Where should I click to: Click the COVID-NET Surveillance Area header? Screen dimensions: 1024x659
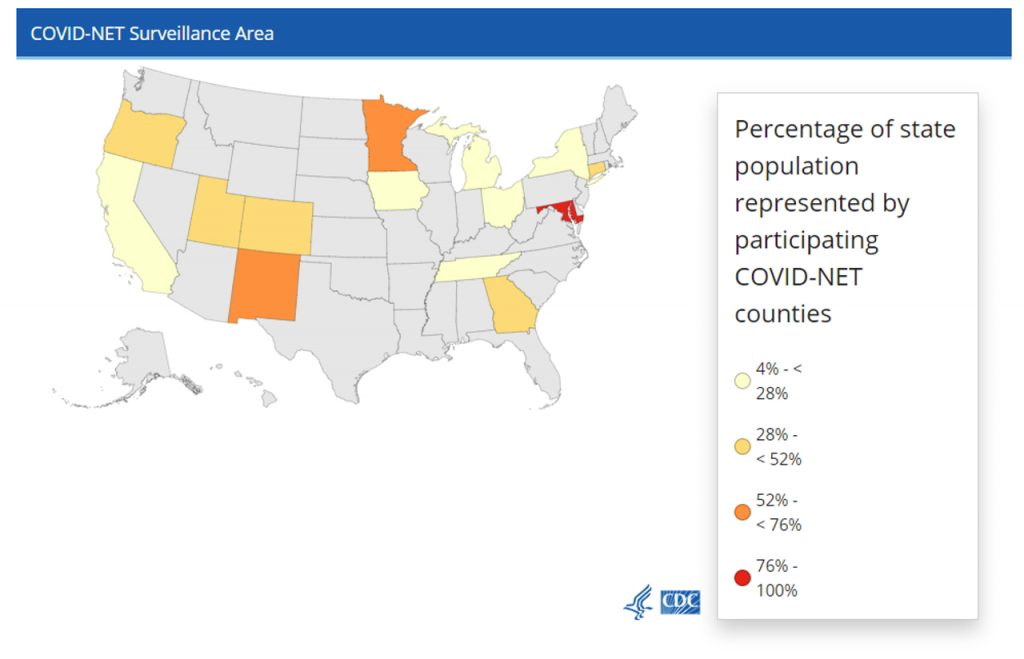click(x=152, y=33)
